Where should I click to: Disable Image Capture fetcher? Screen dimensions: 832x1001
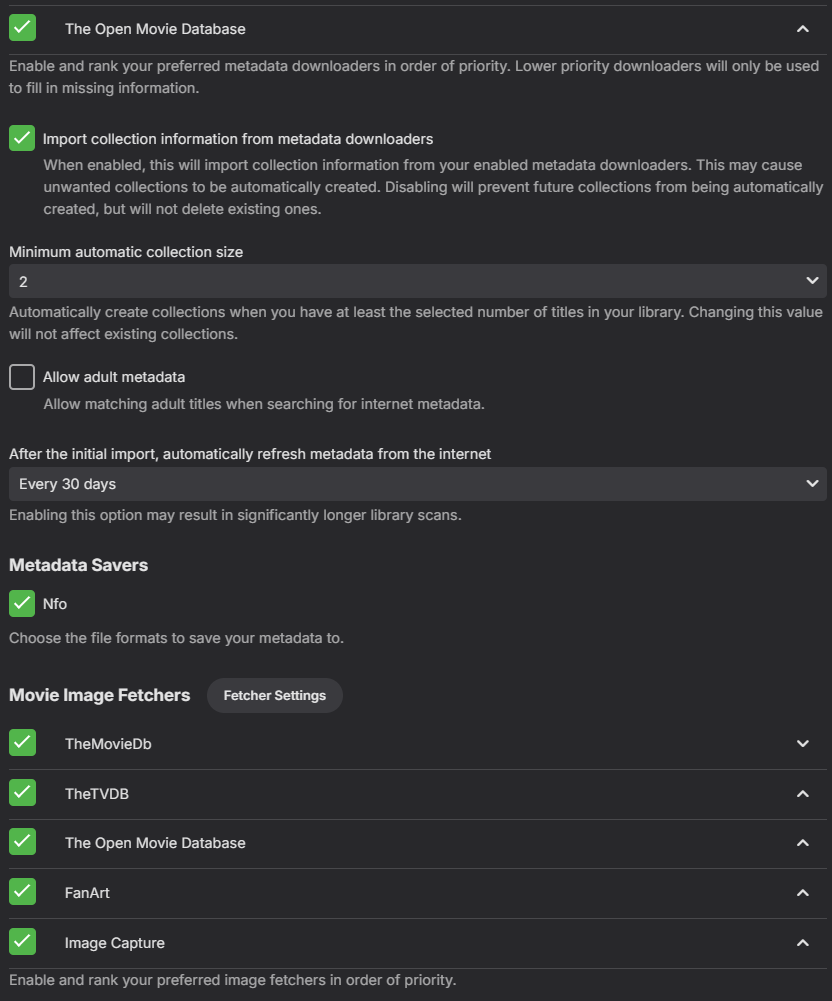22,942
